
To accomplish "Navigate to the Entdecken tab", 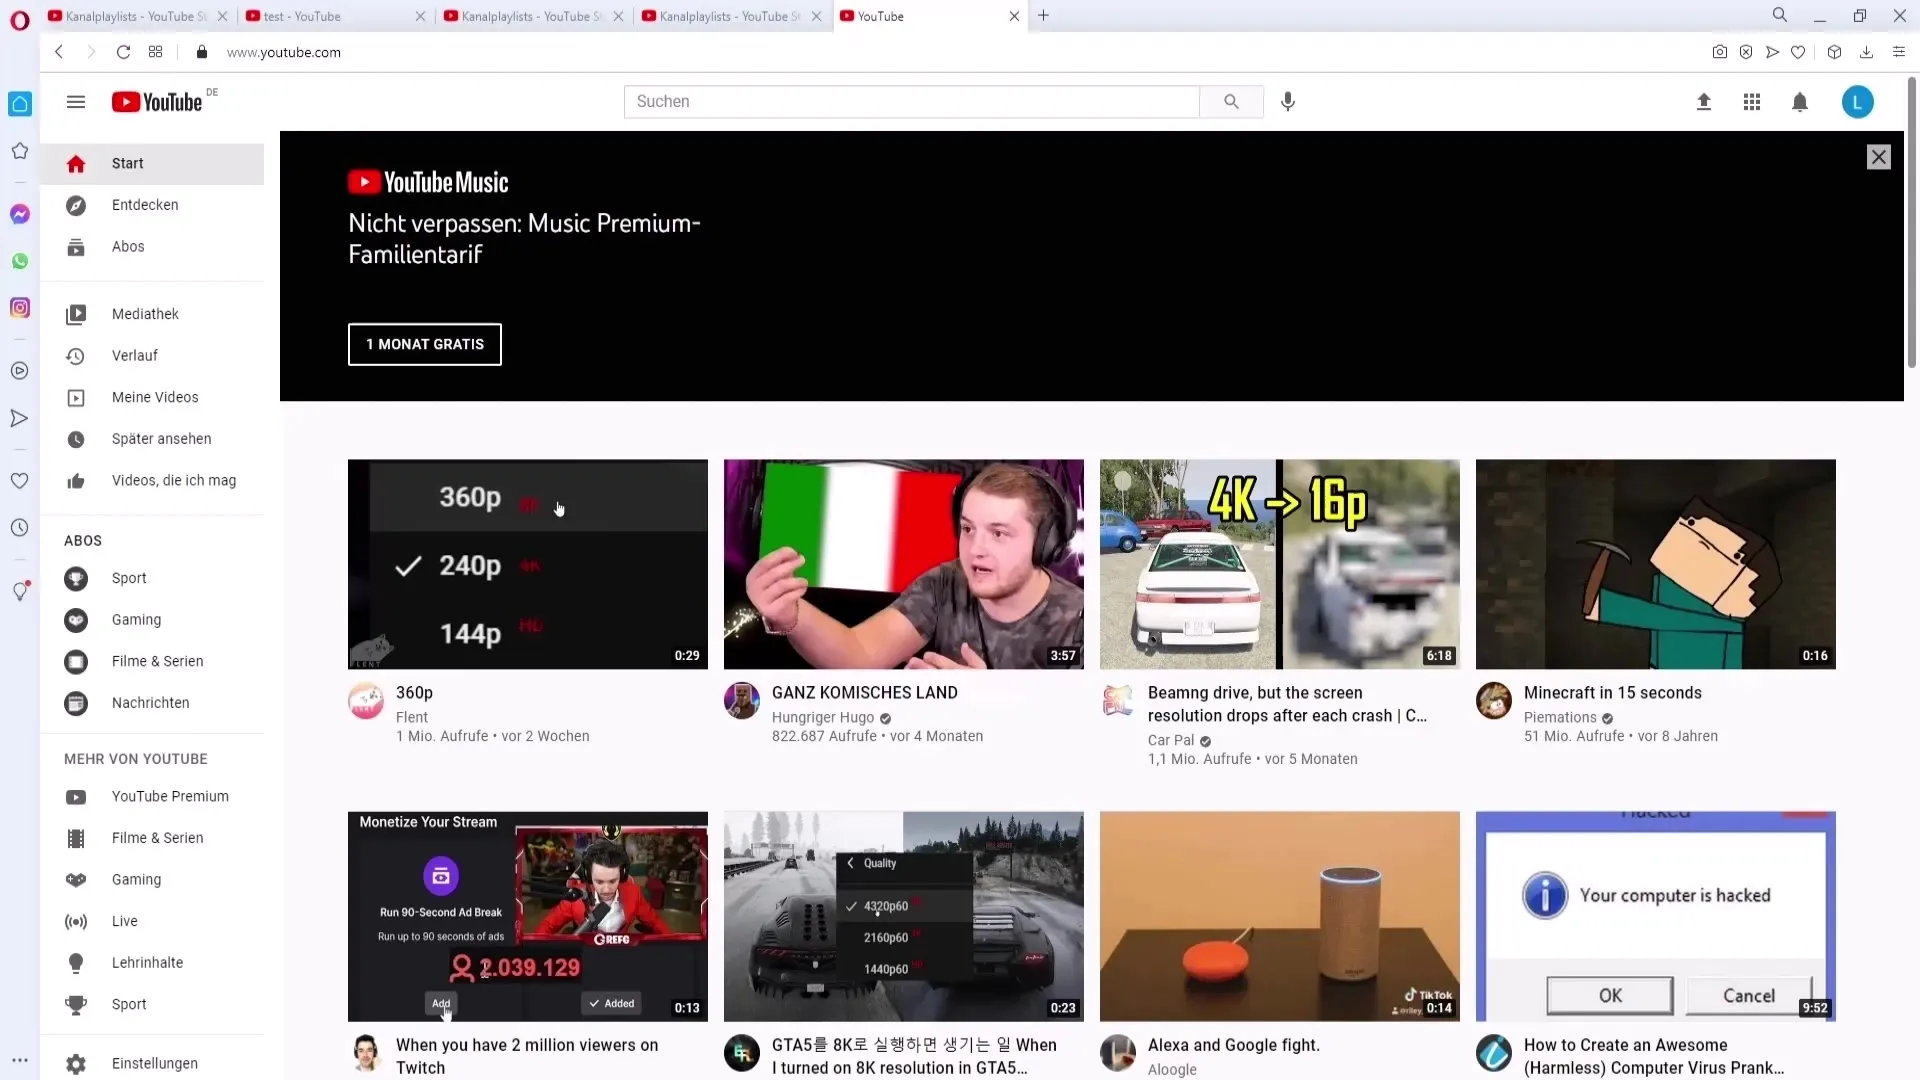I will click(x=144, y=204).
